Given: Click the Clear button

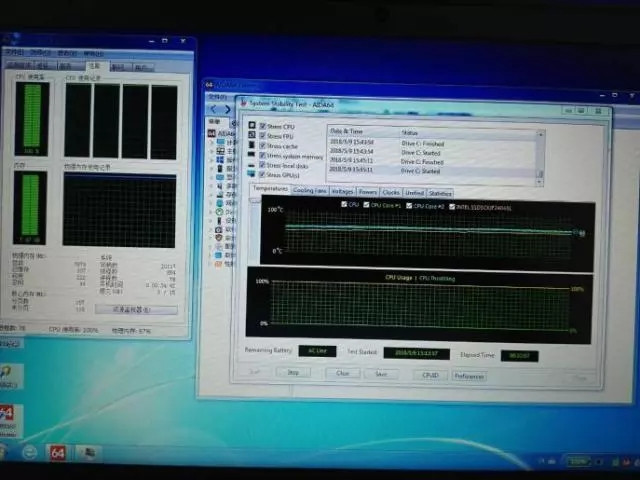Looking at the screenshot, I should [x=342, y=373].
